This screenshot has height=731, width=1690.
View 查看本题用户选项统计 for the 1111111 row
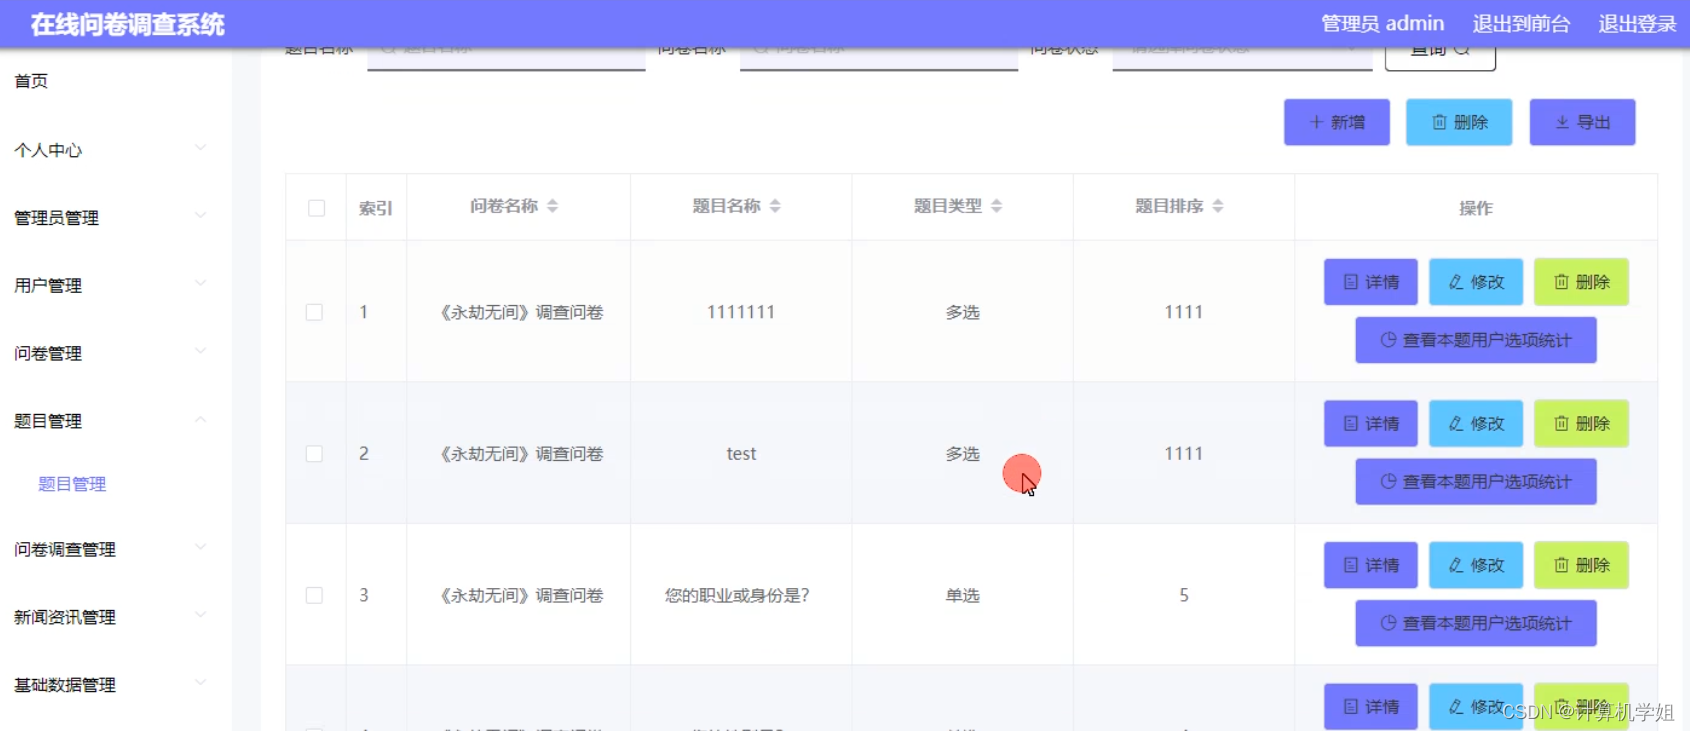(1476, 340)
